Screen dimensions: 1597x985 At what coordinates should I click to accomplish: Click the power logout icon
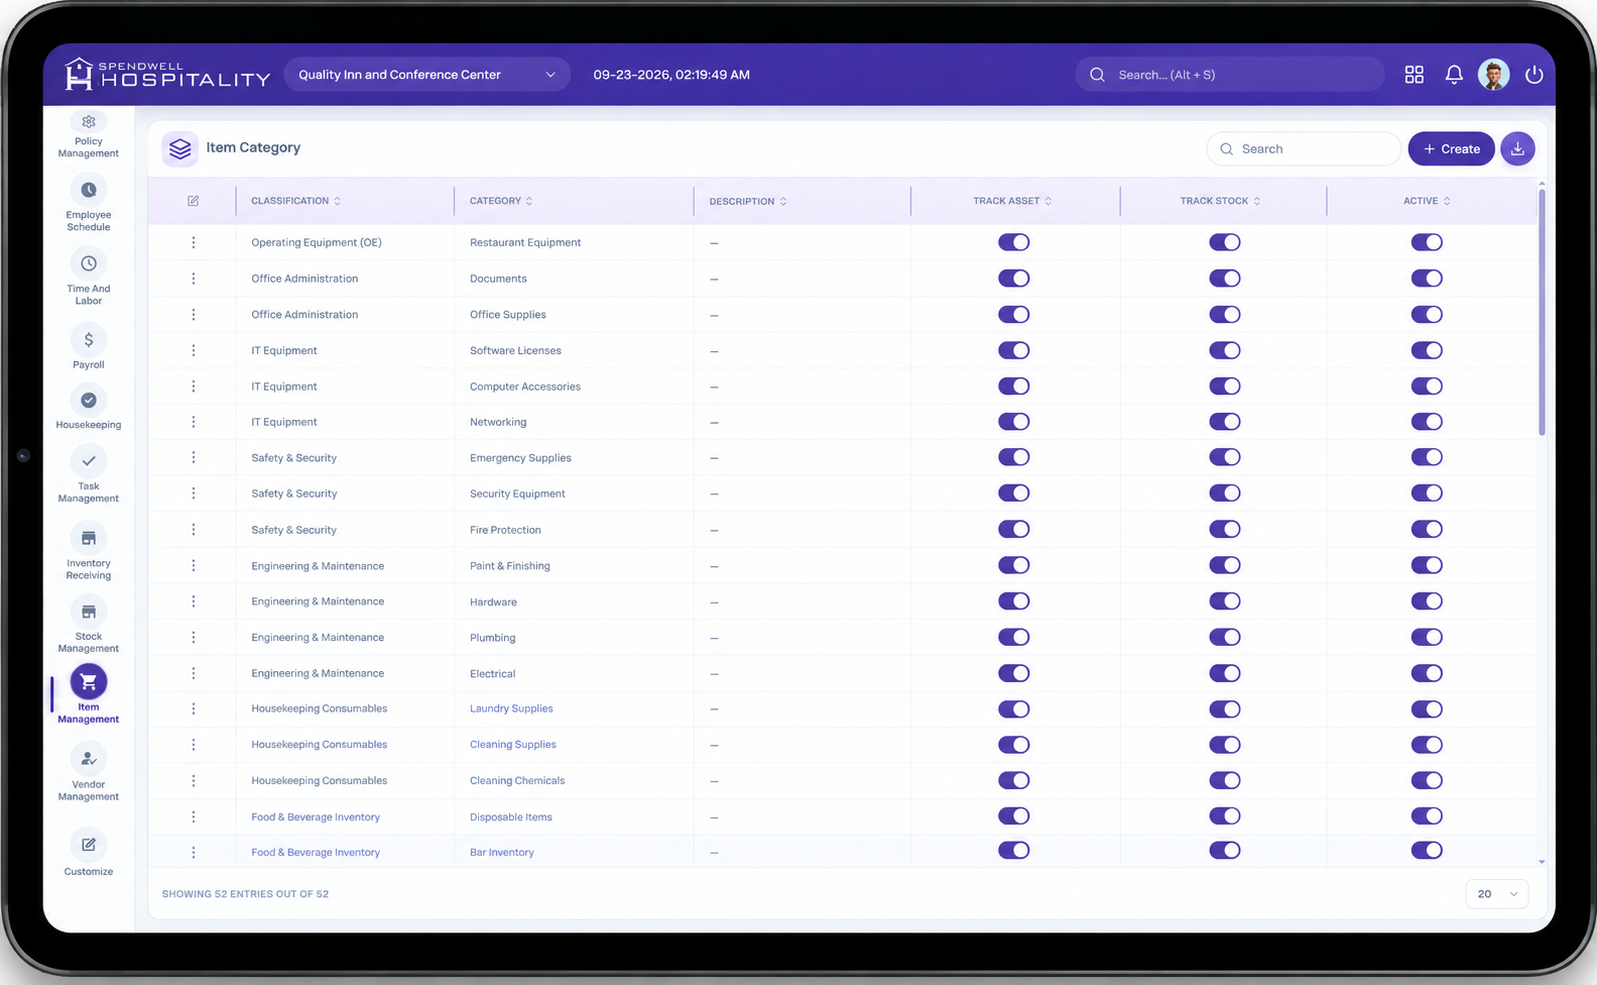tap(1534, 75)
